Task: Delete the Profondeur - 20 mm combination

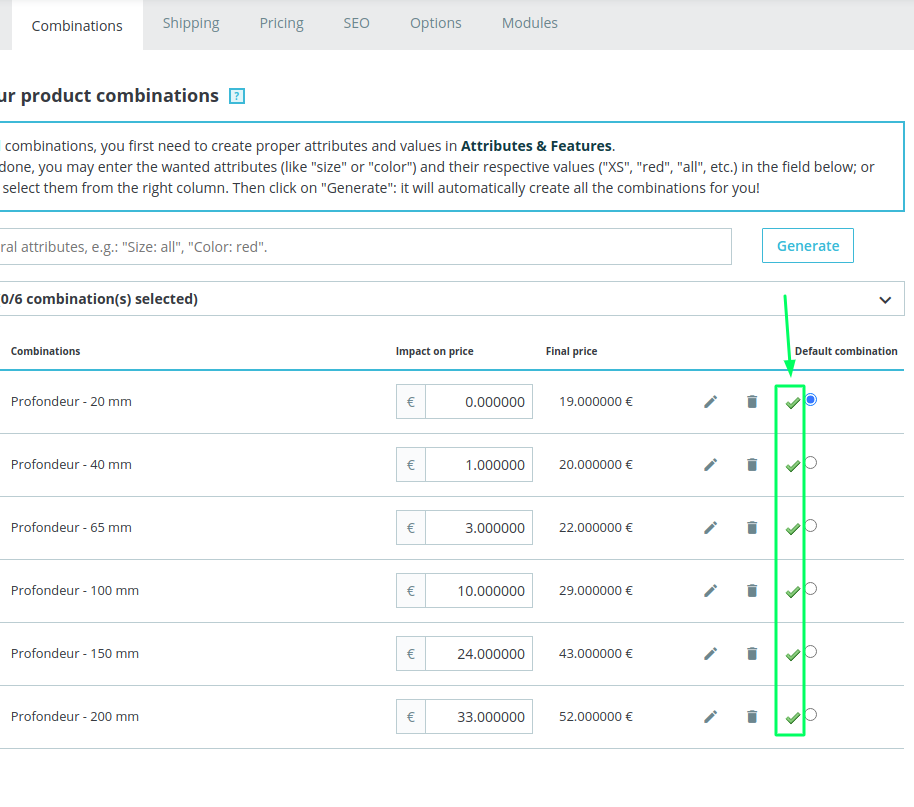Action: (x=752, y=402)
